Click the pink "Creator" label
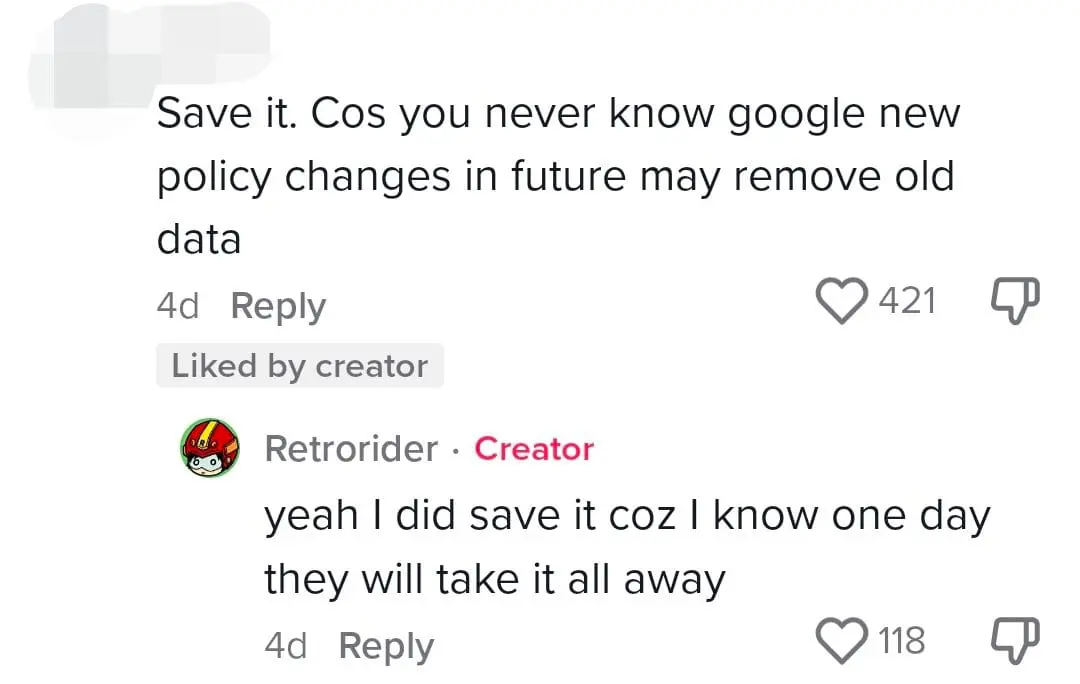The width and height of the screenshot is (1080, 684). [534, 449]
